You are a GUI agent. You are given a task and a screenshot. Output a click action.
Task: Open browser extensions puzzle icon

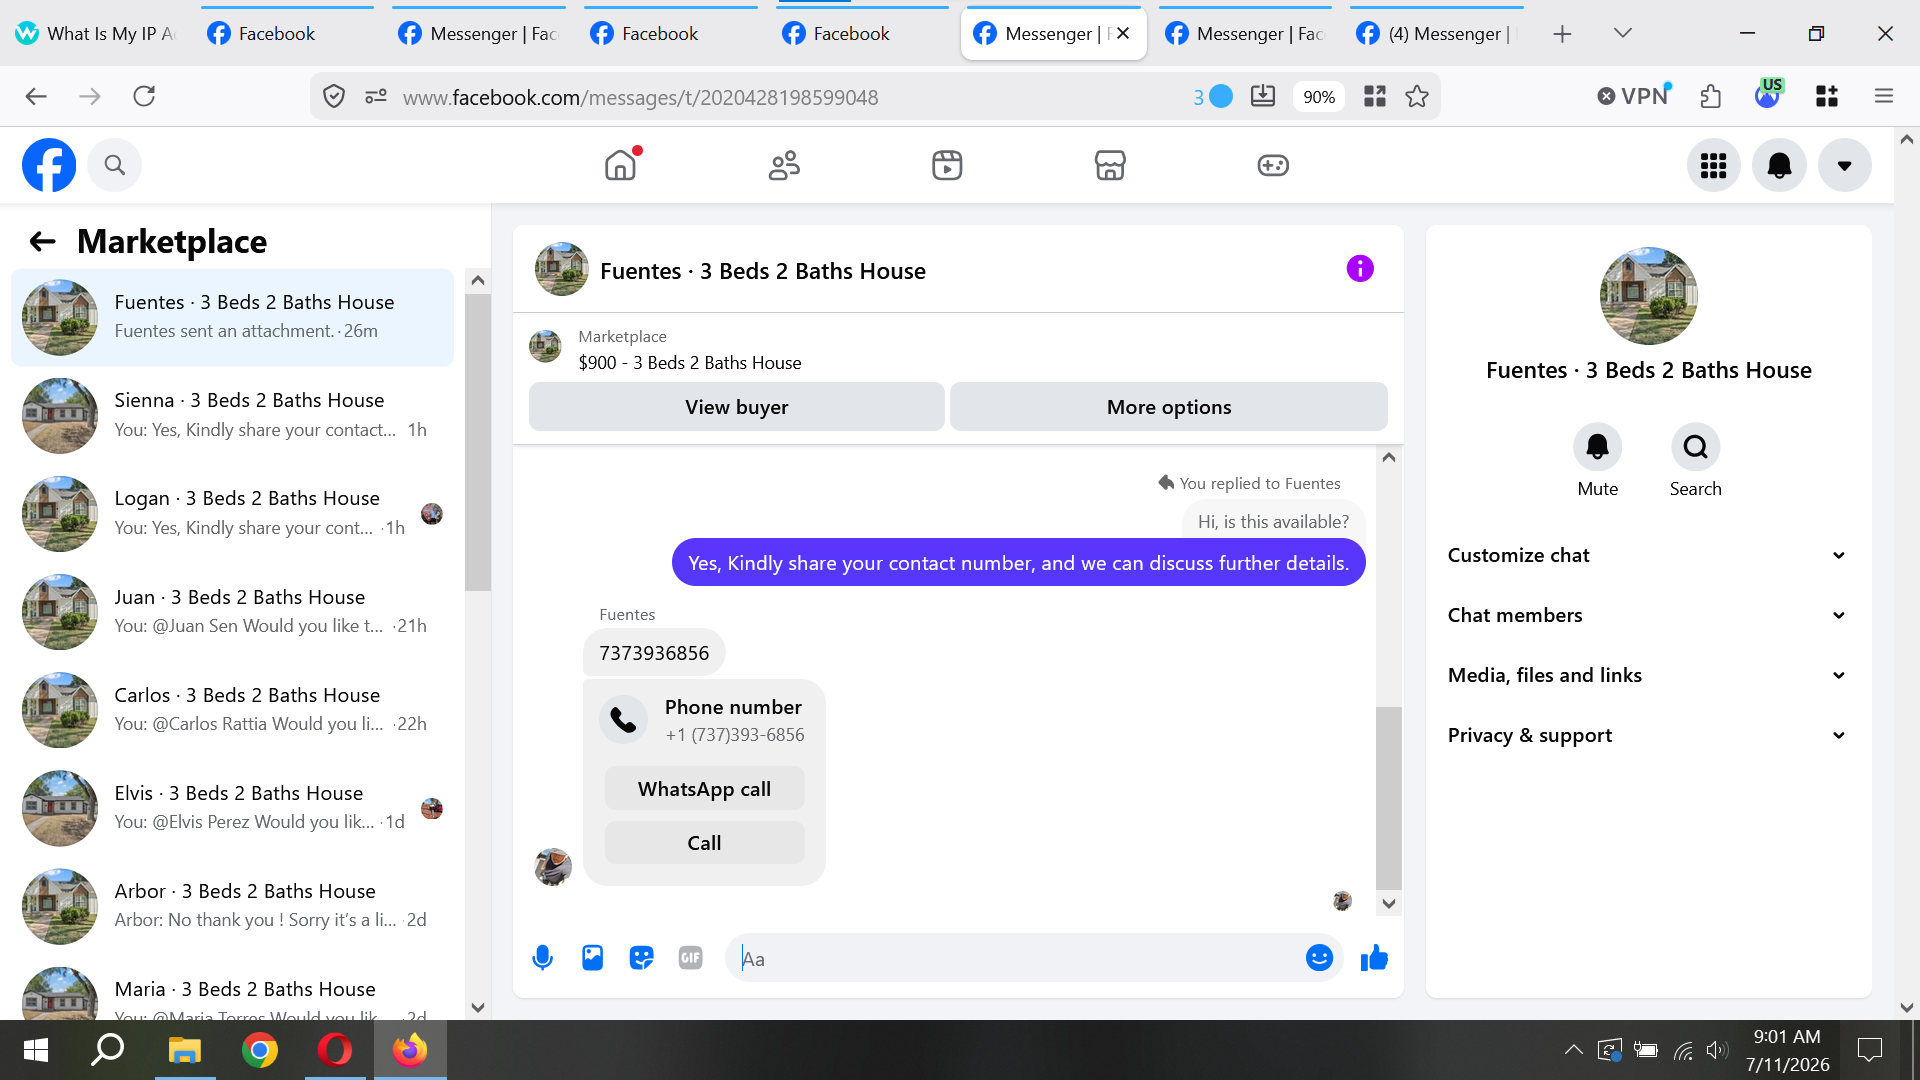coord(1711,96)
